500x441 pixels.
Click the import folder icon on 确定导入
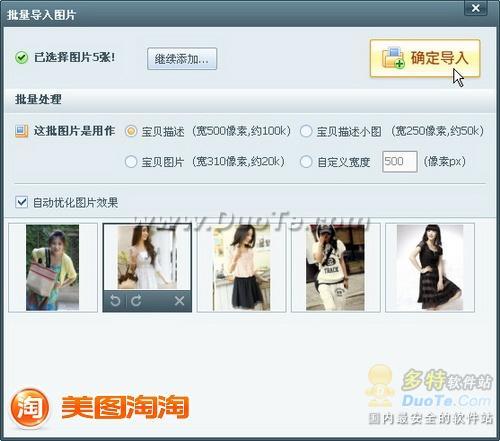click(393, 58)
